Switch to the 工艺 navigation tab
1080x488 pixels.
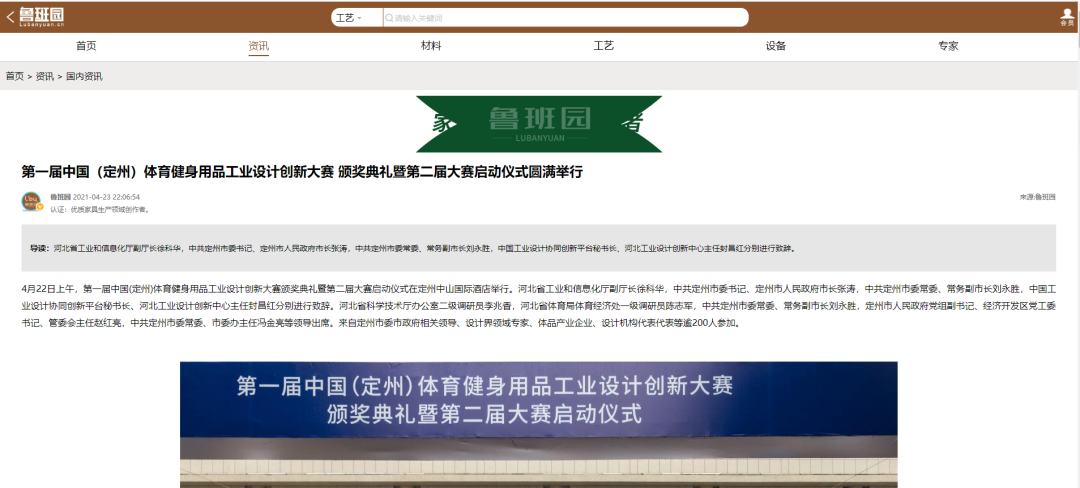603,46
